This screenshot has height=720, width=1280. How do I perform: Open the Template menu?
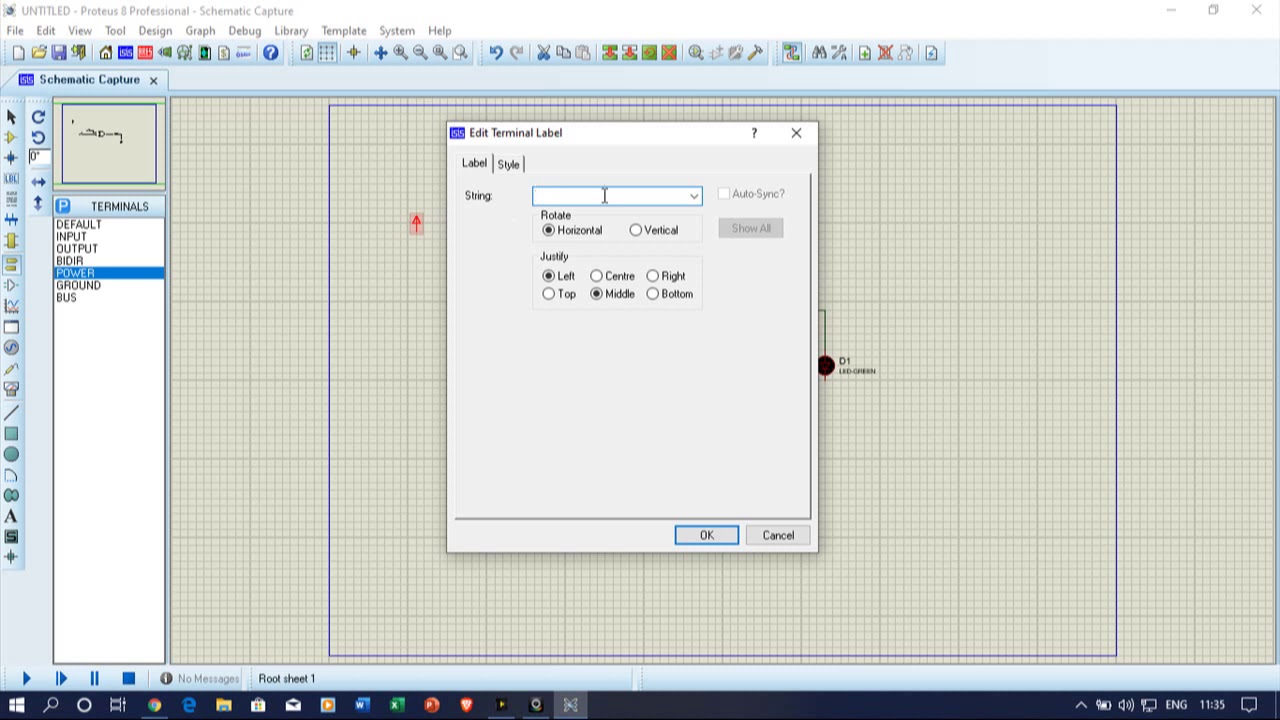(x=344, y=31)
